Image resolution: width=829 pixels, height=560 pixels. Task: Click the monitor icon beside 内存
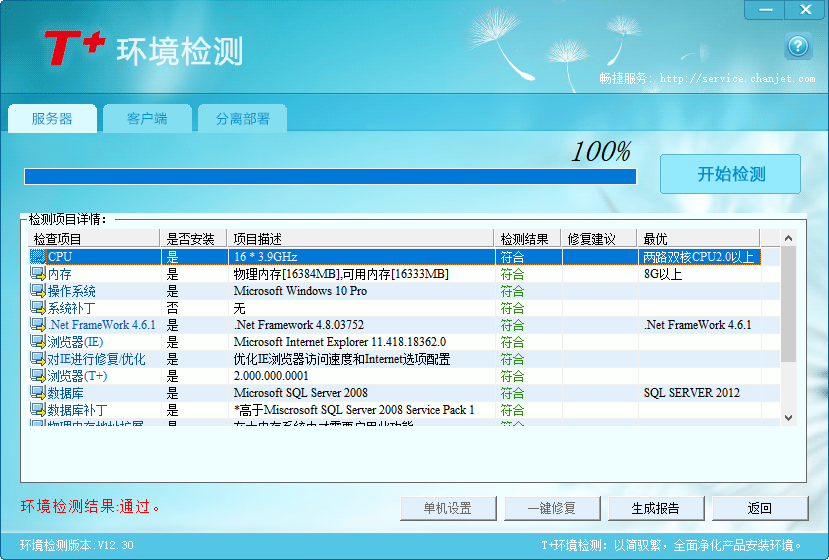[x=38, y=273]
